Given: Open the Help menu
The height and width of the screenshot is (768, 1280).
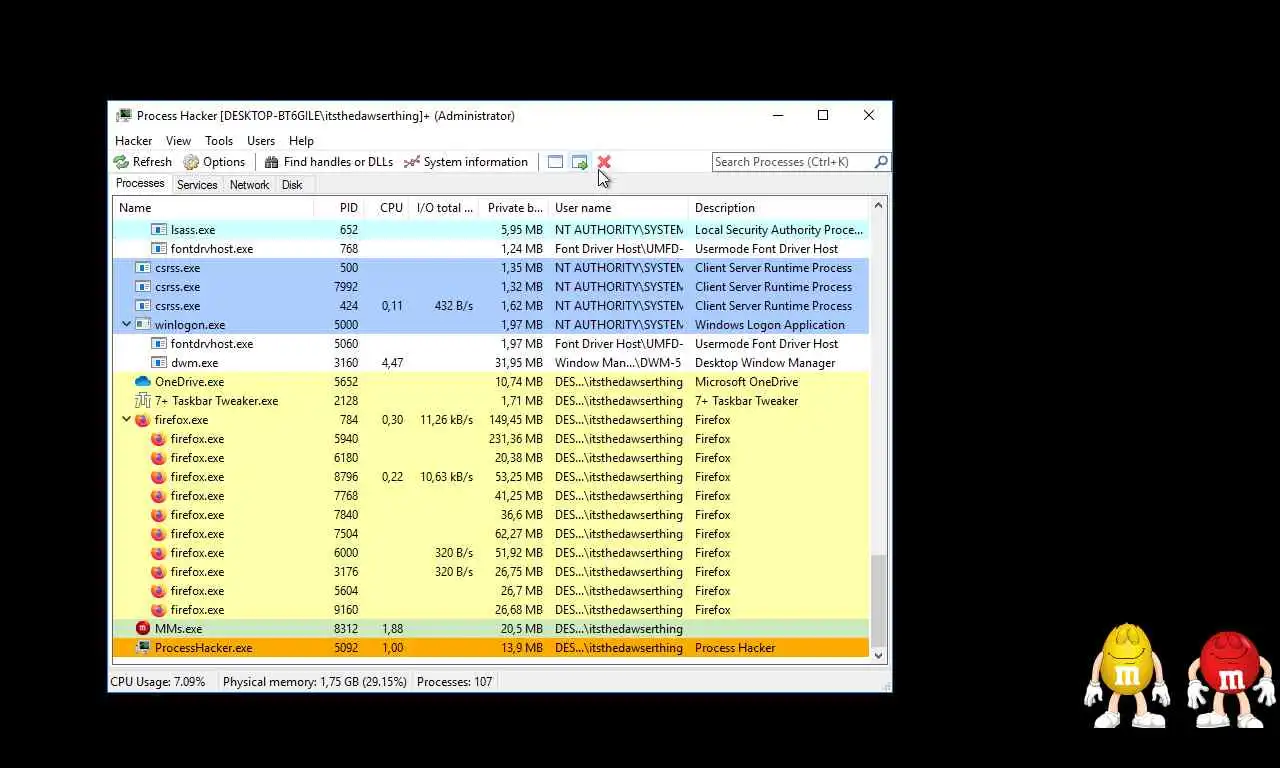Looking at the screenshot, I should tap(301, 141).
